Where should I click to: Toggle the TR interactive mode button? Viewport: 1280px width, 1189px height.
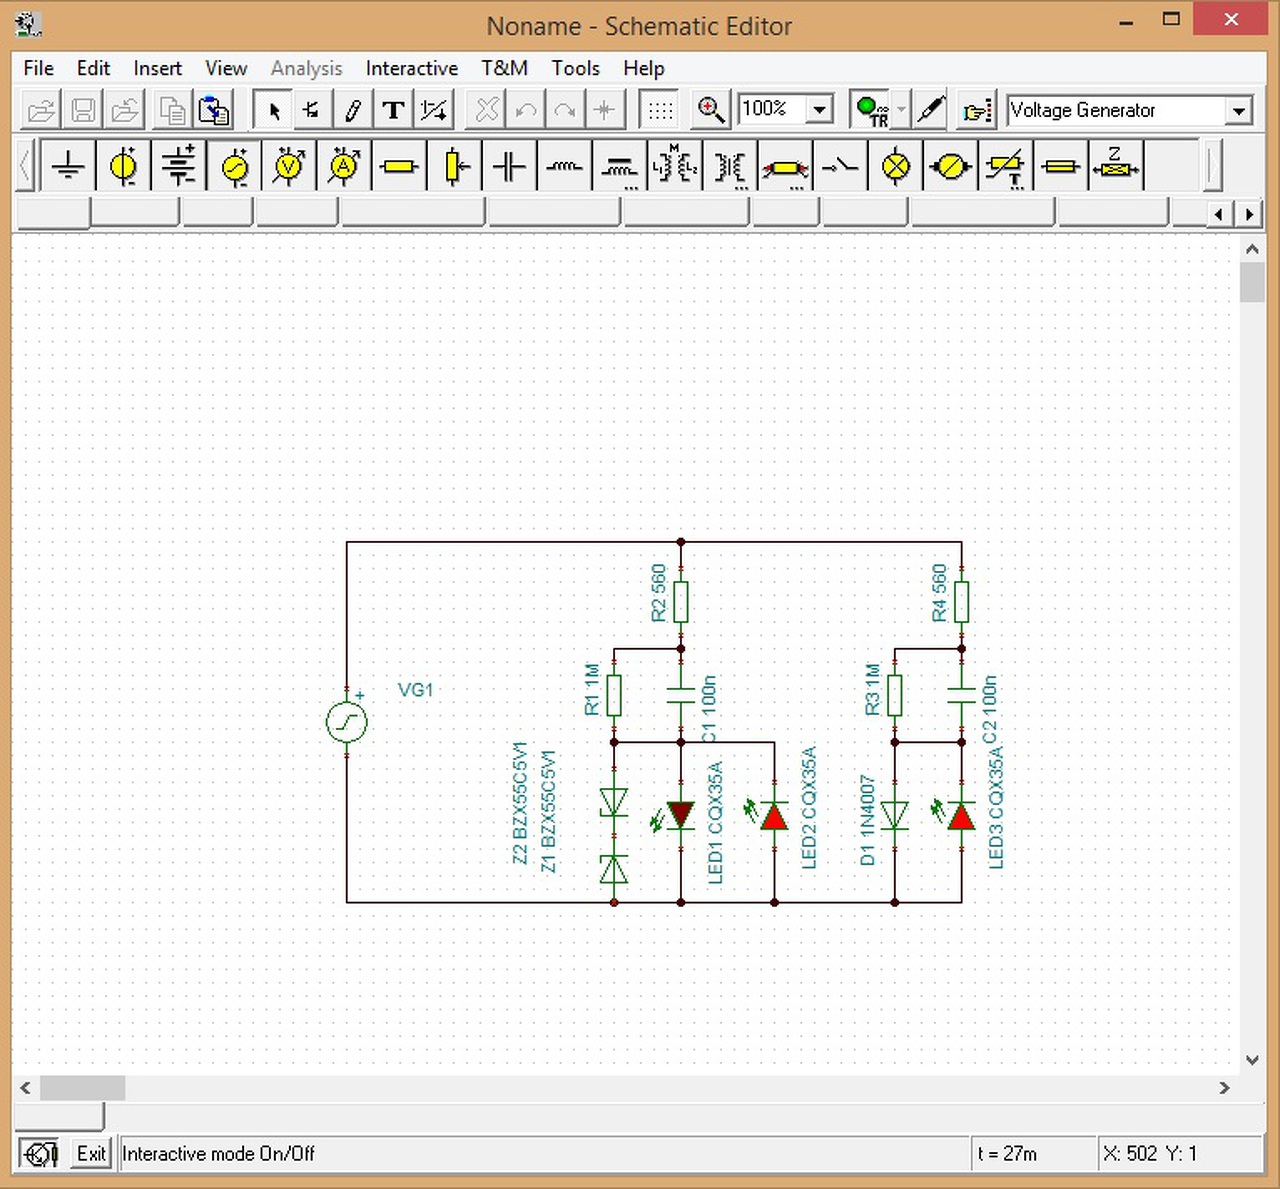[871, 110]
